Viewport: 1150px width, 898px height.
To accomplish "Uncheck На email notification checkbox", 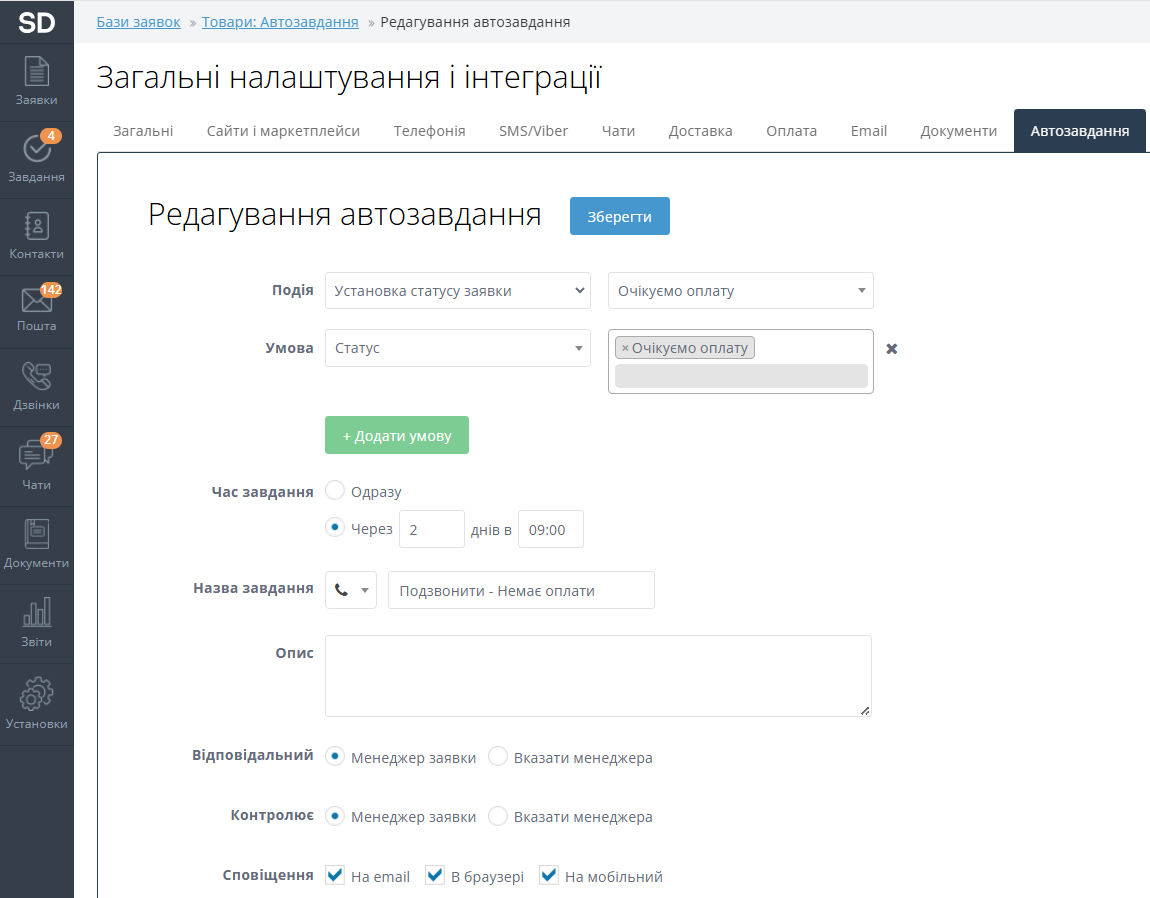I will coord(335,876).
